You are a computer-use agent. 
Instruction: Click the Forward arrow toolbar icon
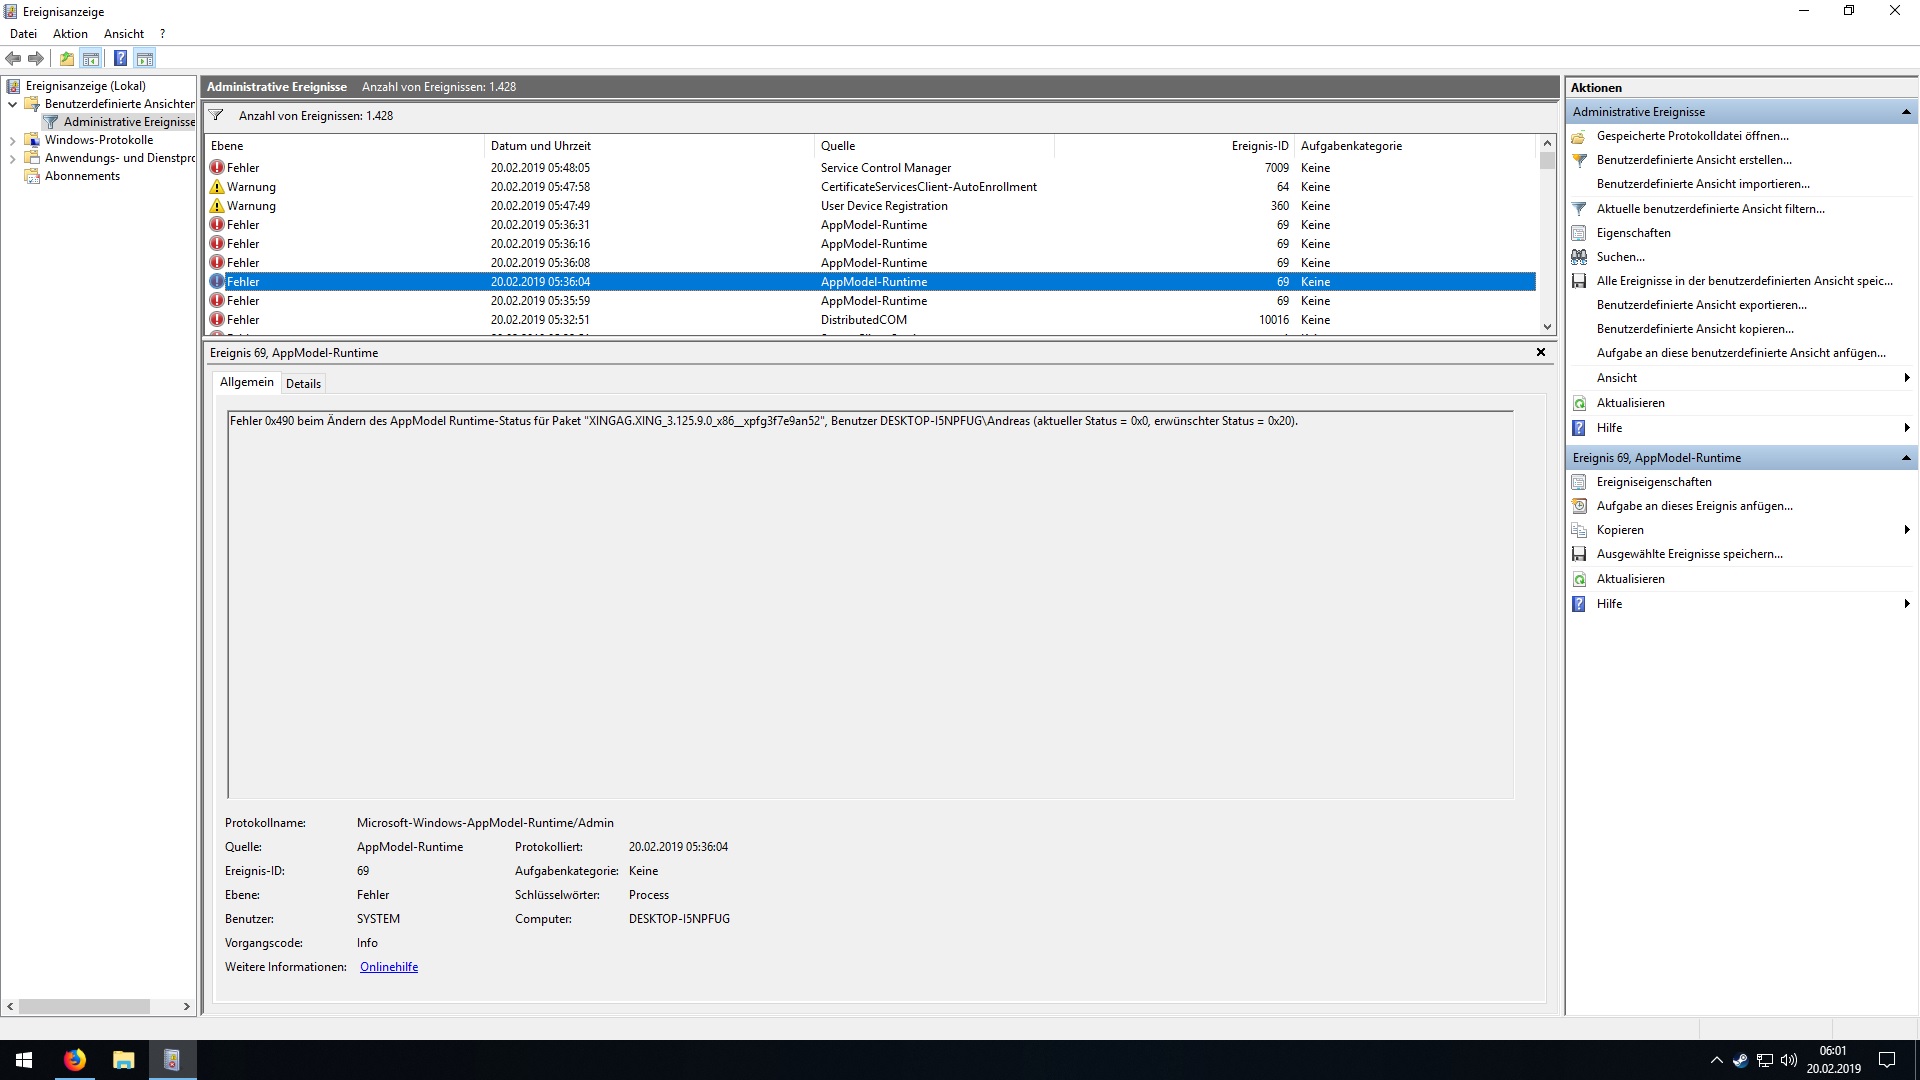[x=36, y=58]
